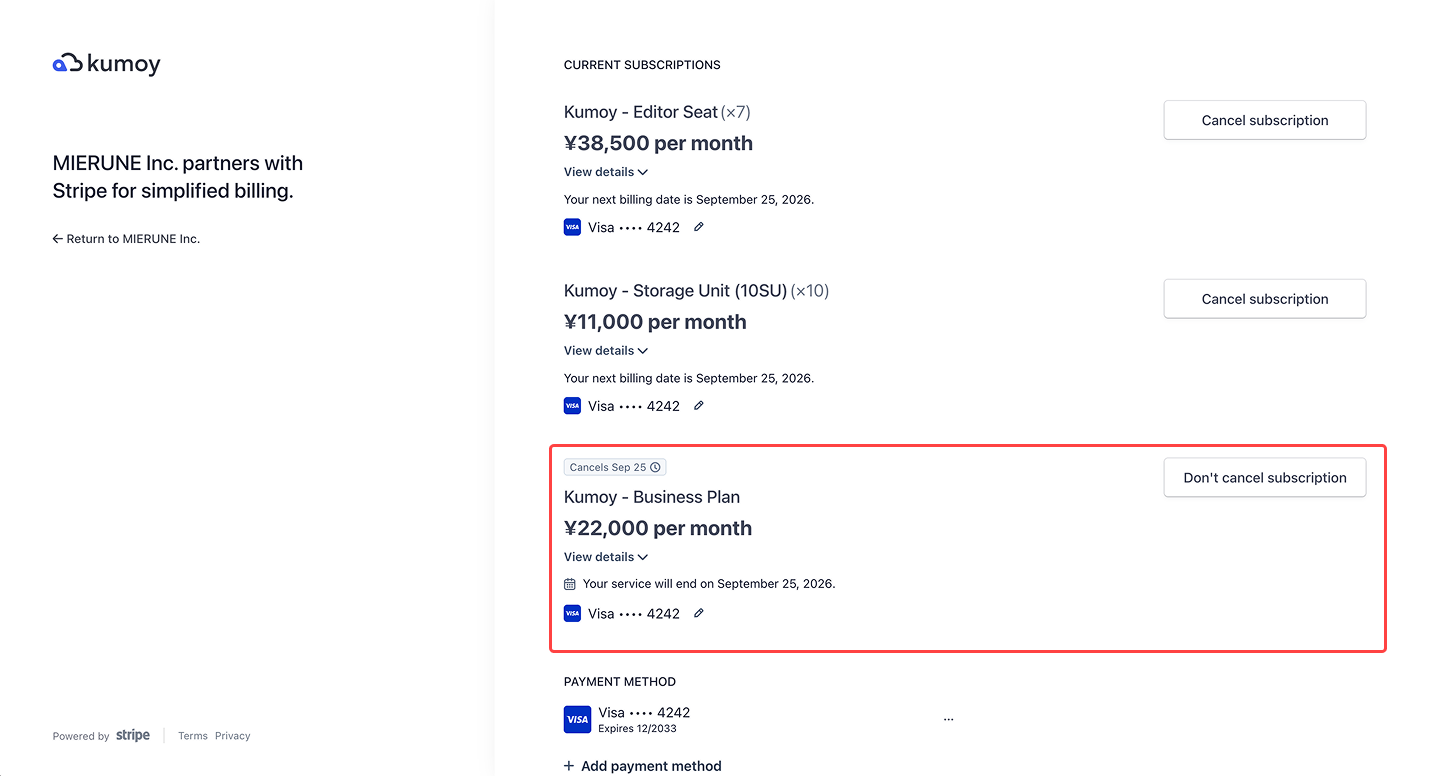The image size is (1433, 776).
Task: Click the calendar icon beside service end date
Action: (570, 584)
